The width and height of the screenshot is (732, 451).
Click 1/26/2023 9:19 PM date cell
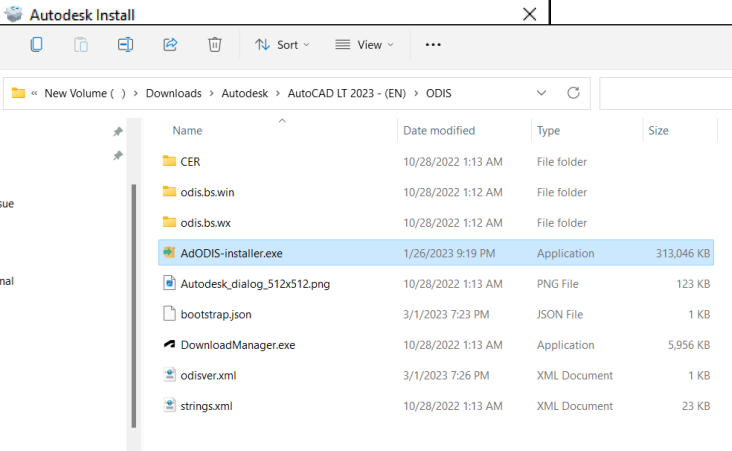(x=449, y=254)
